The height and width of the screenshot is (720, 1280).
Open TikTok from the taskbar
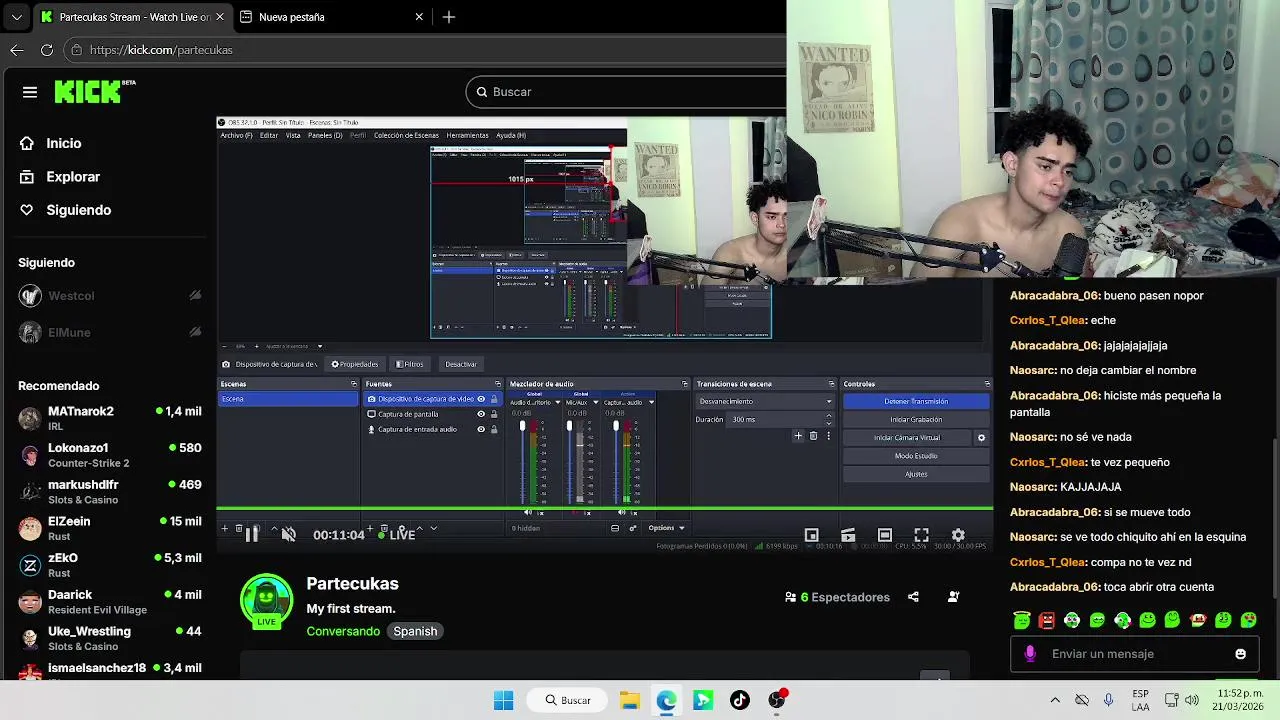pos(740,700)
